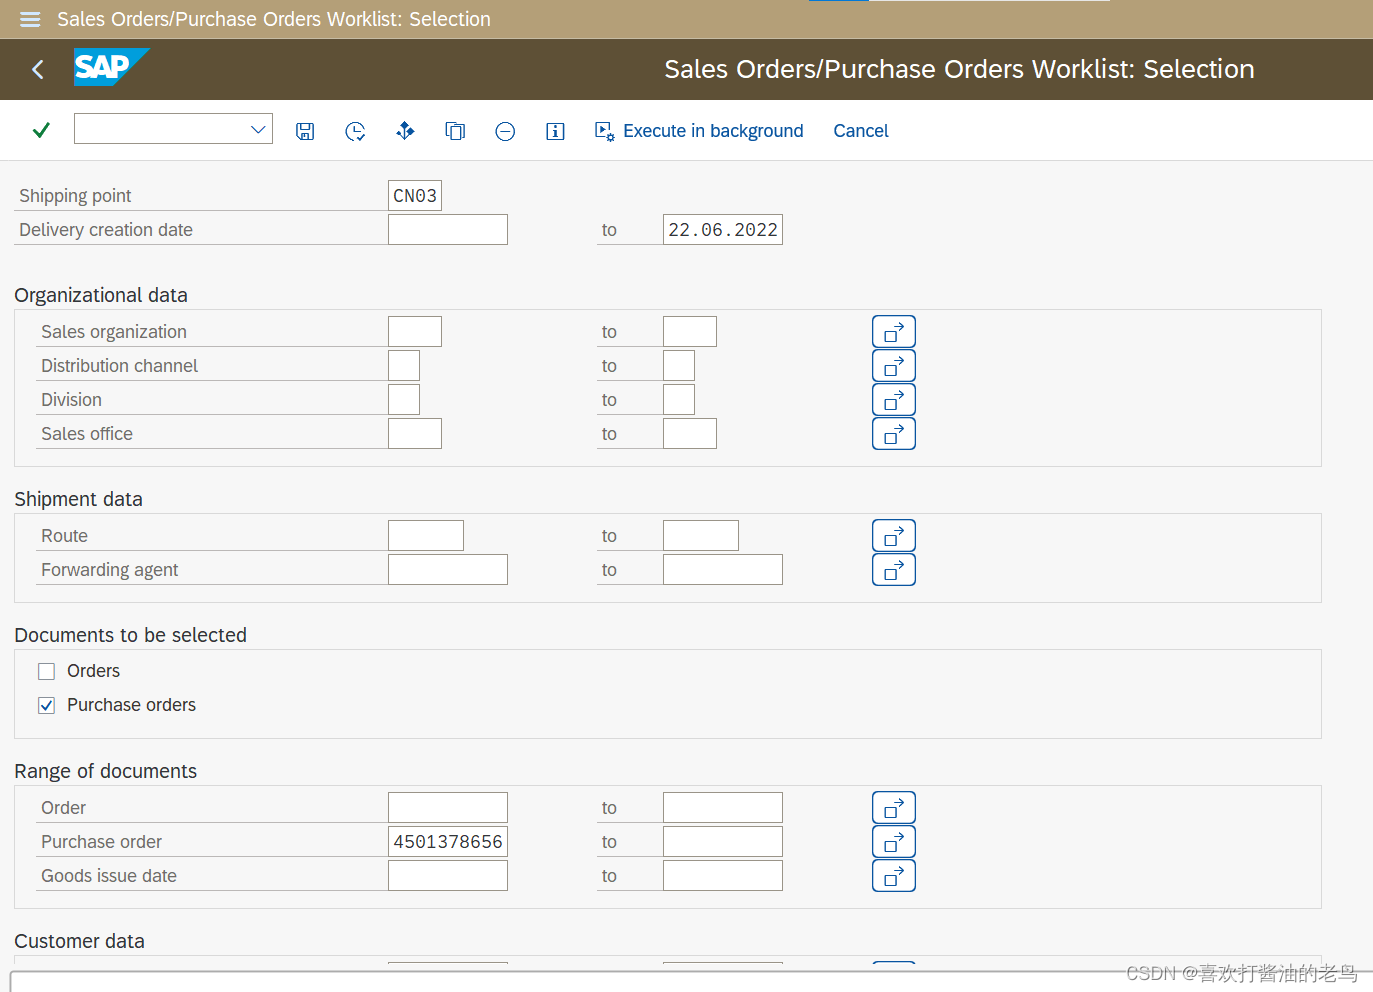Open multiple selection for Forwarding agent

(x=893, y=569)
